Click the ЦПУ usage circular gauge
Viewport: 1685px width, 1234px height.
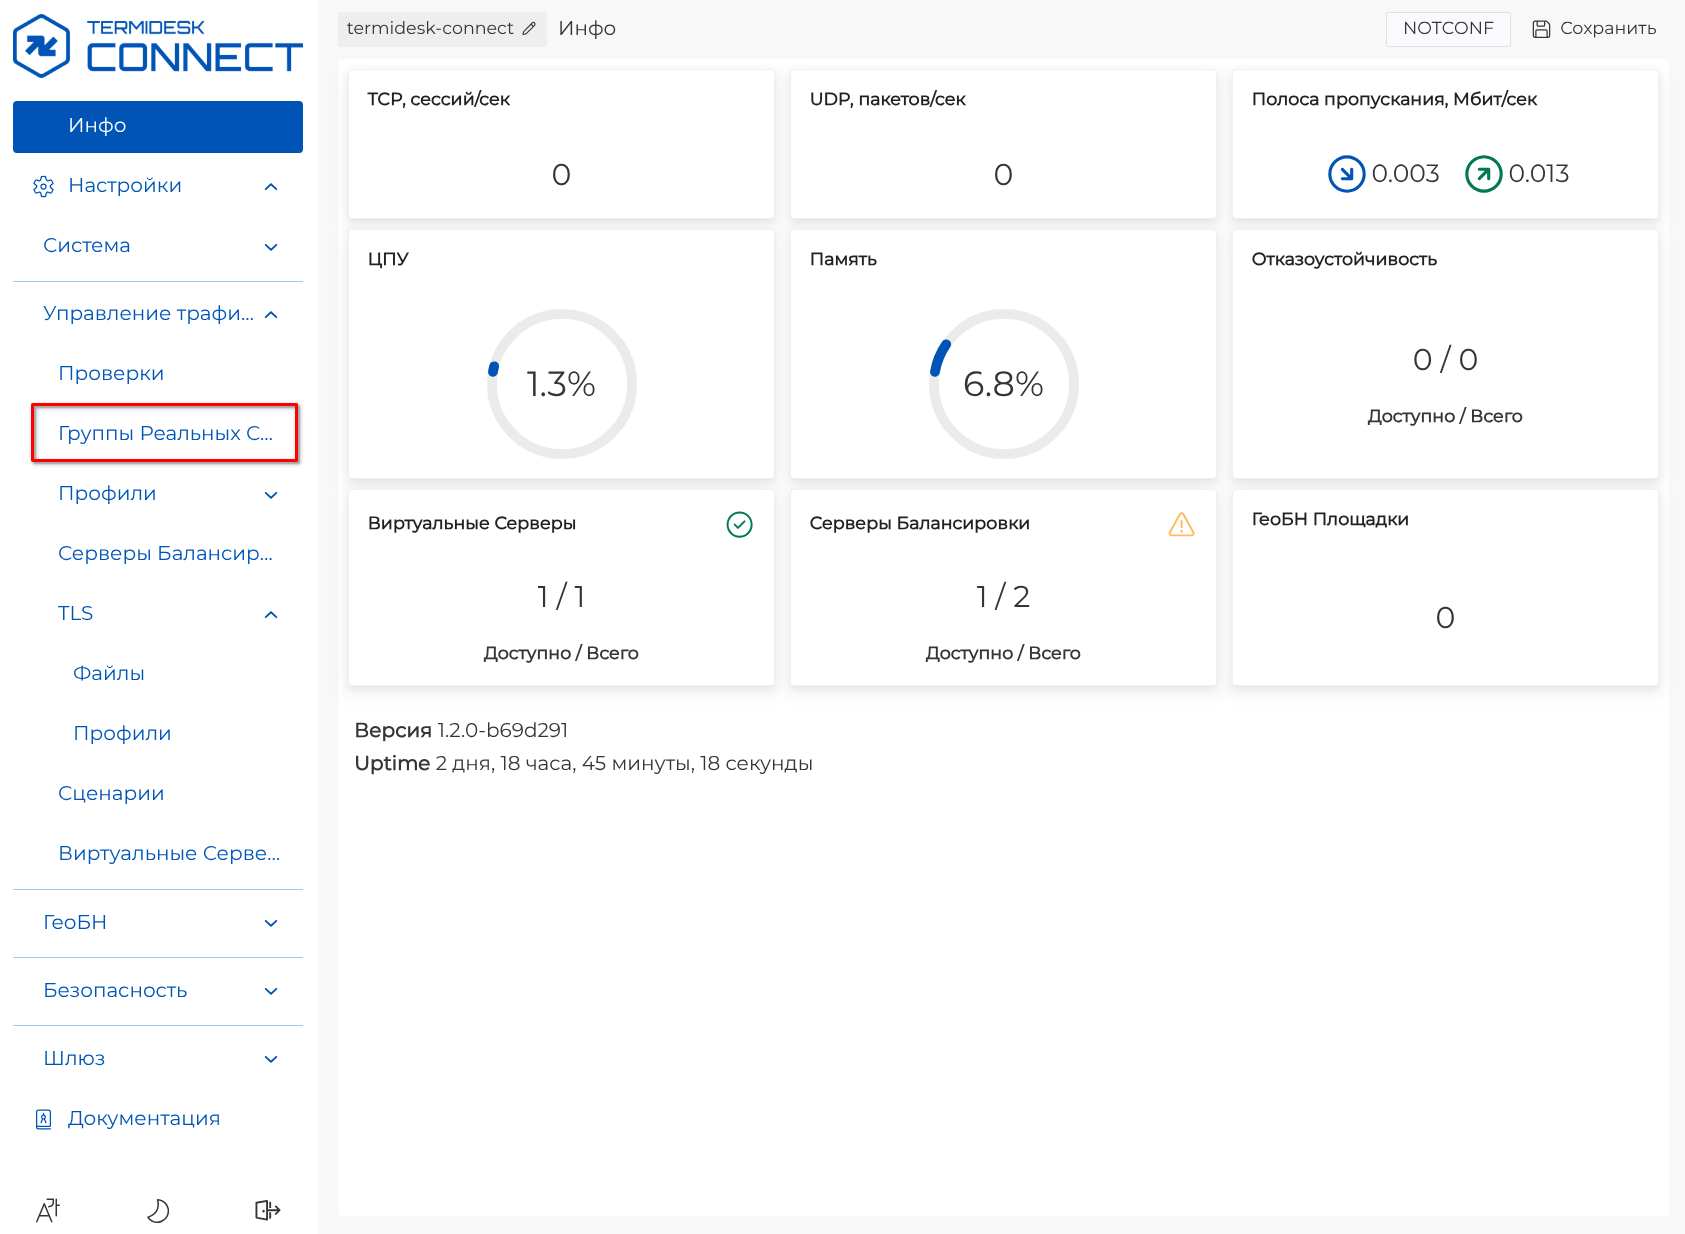coord(561,384)
